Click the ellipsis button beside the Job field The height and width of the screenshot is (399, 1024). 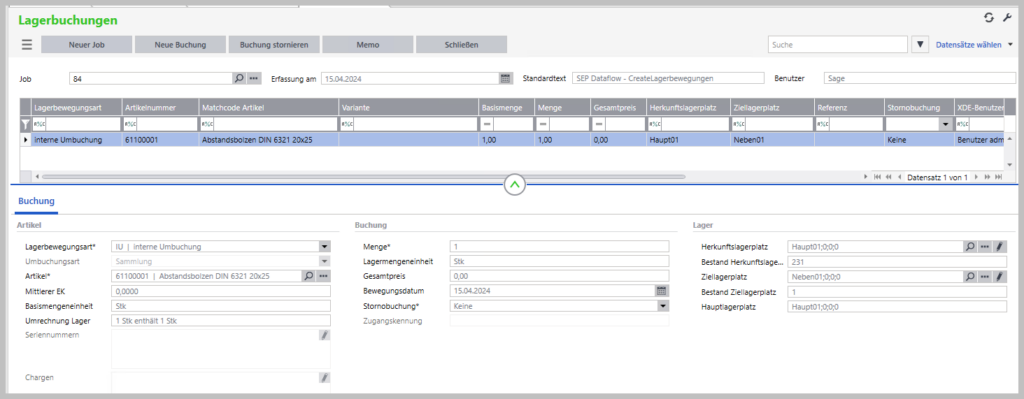click(x=253, y=78)
